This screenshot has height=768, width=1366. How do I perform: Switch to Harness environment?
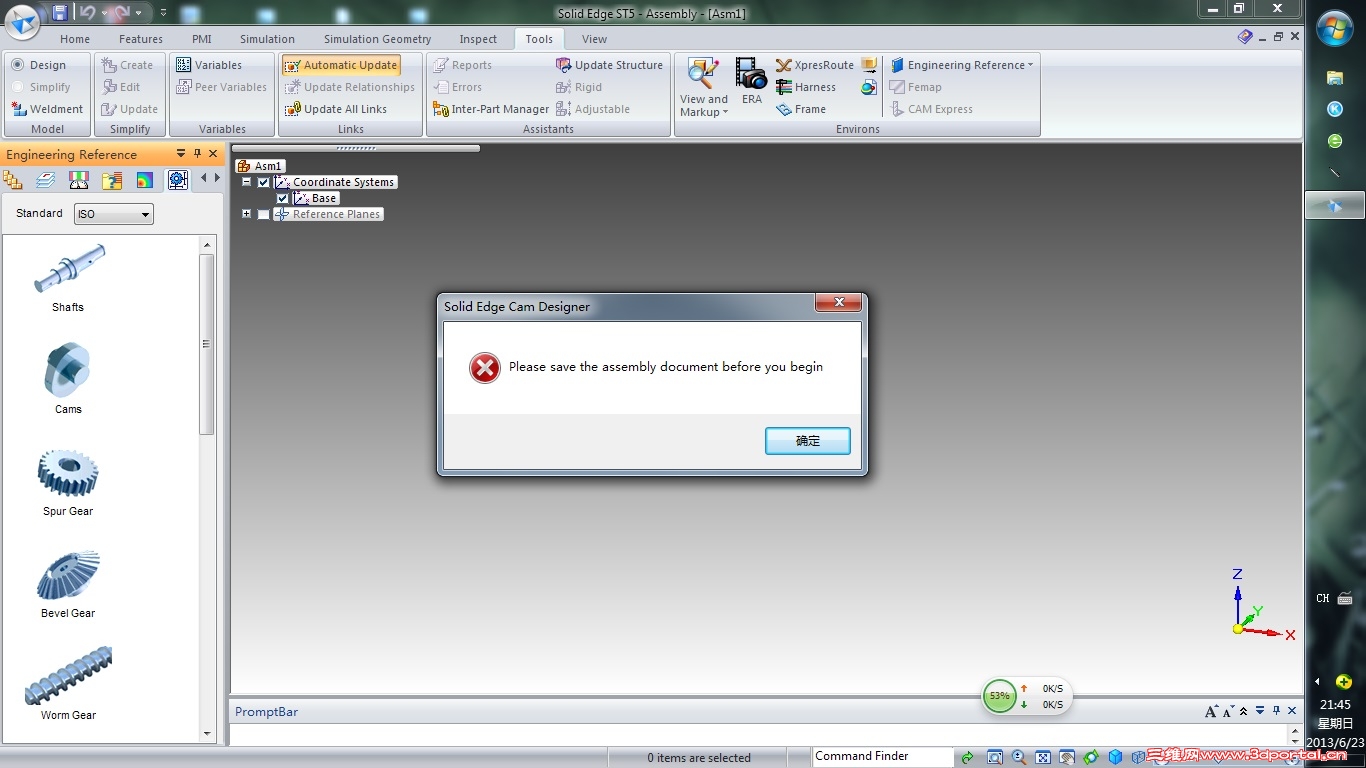(x=806, y=87)
